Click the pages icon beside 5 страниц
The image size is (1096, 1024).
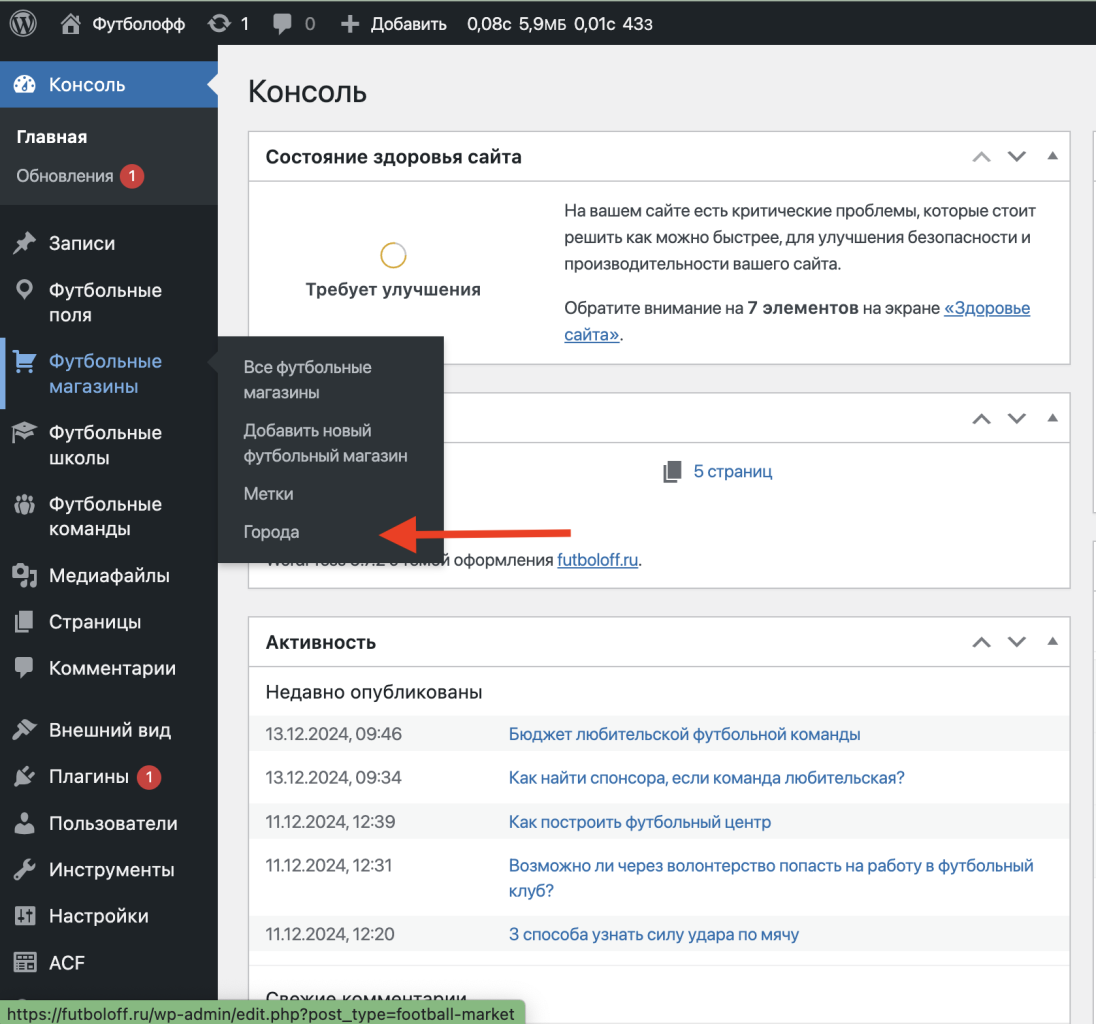point(672,472)
